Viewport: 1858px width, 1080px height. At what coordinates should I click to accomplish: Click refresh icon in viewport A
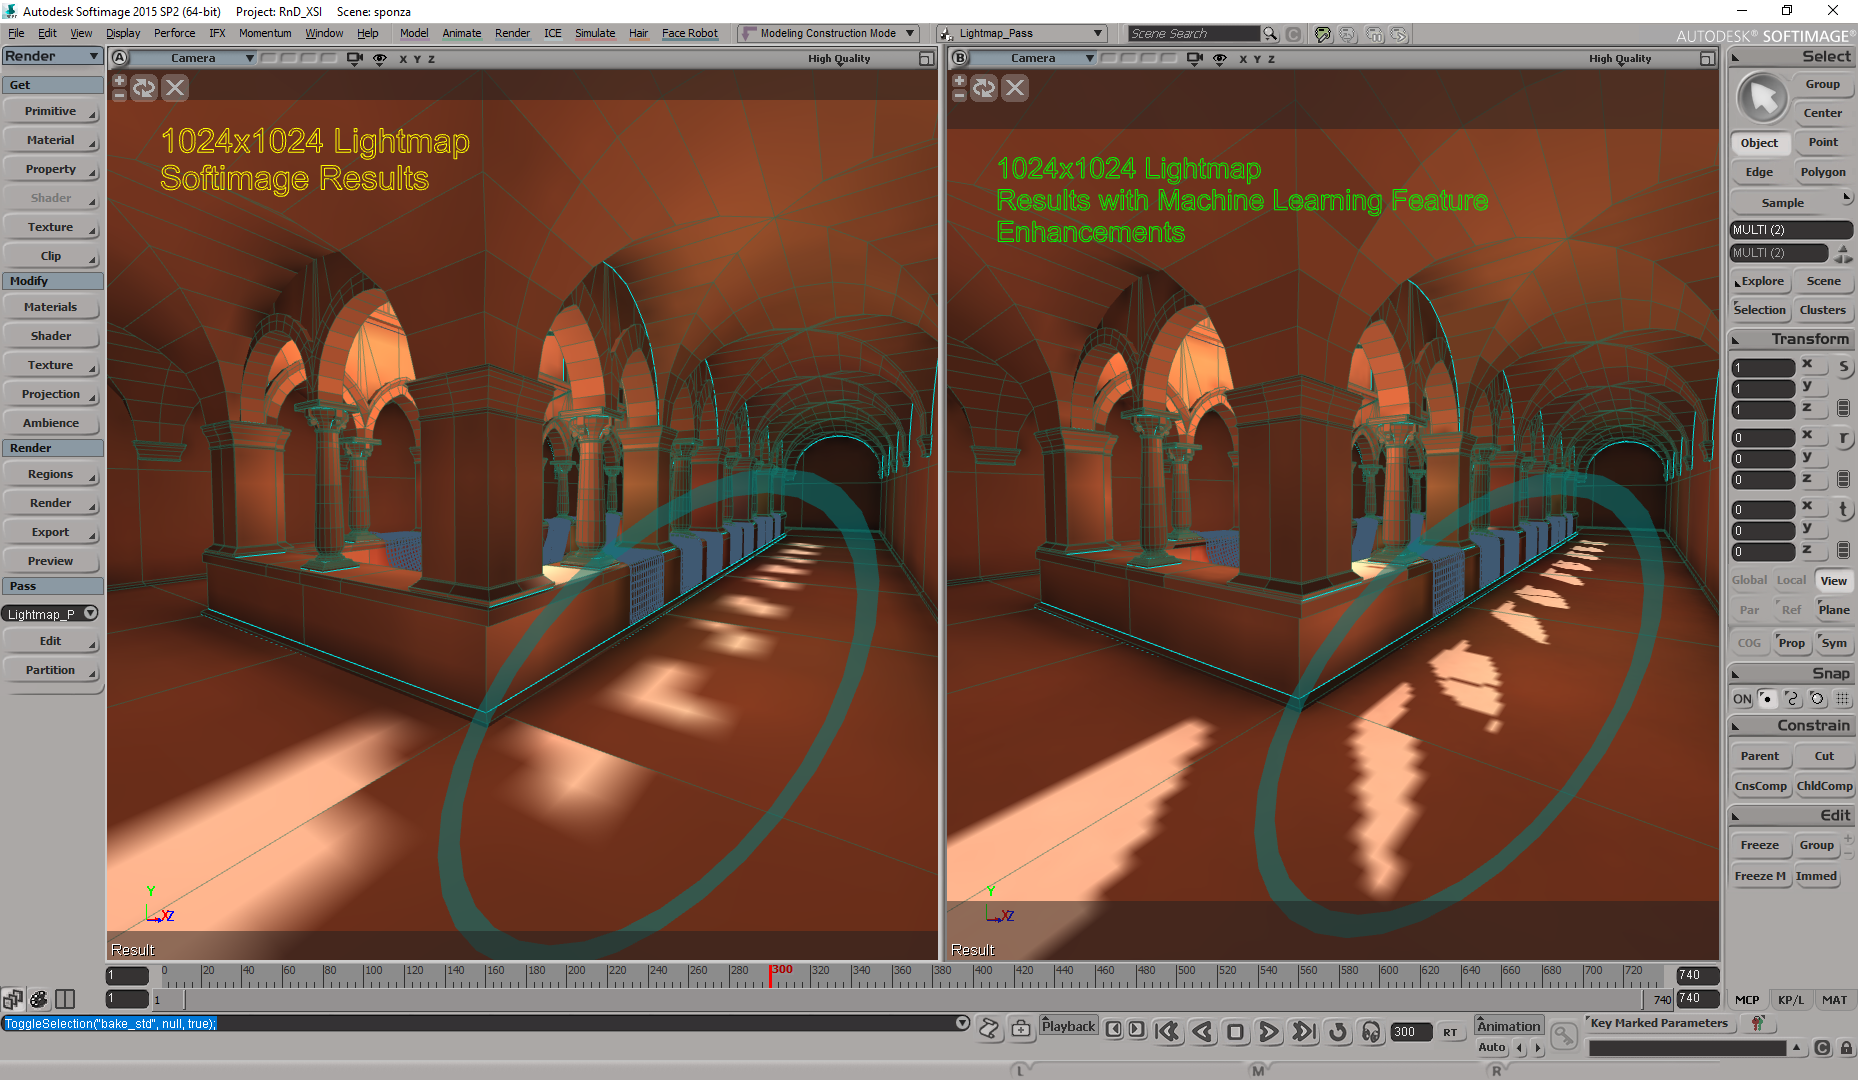144,88
